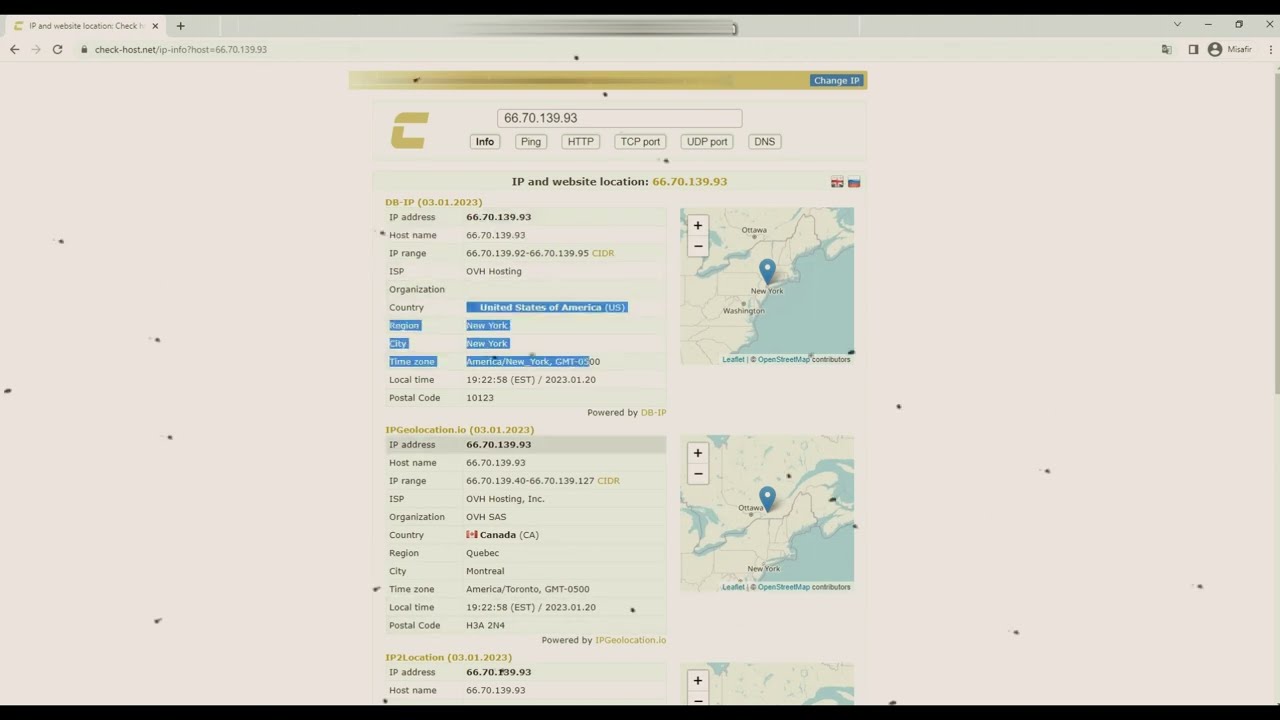Click highlighted United States of America value
This screenshot has width=1280, height=720.
click(547, 307)
